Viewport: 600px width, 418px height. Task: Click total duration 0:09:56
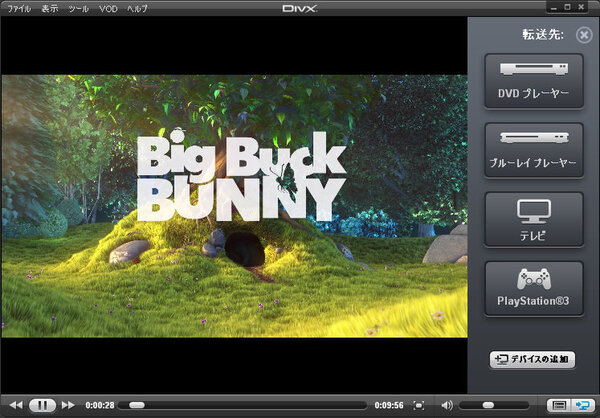[389, 405]
